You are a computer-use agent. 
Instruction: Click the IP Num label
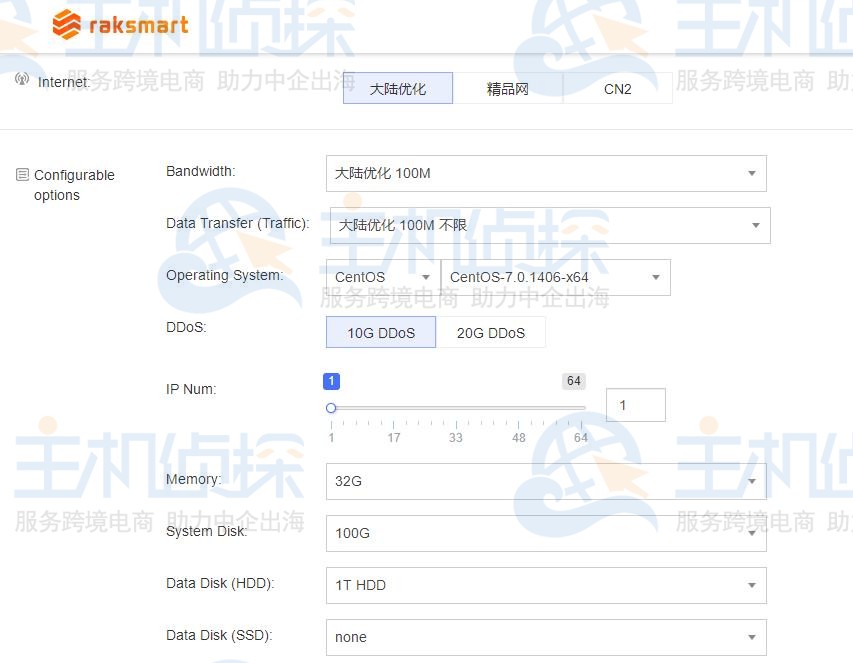coord(191,389)
